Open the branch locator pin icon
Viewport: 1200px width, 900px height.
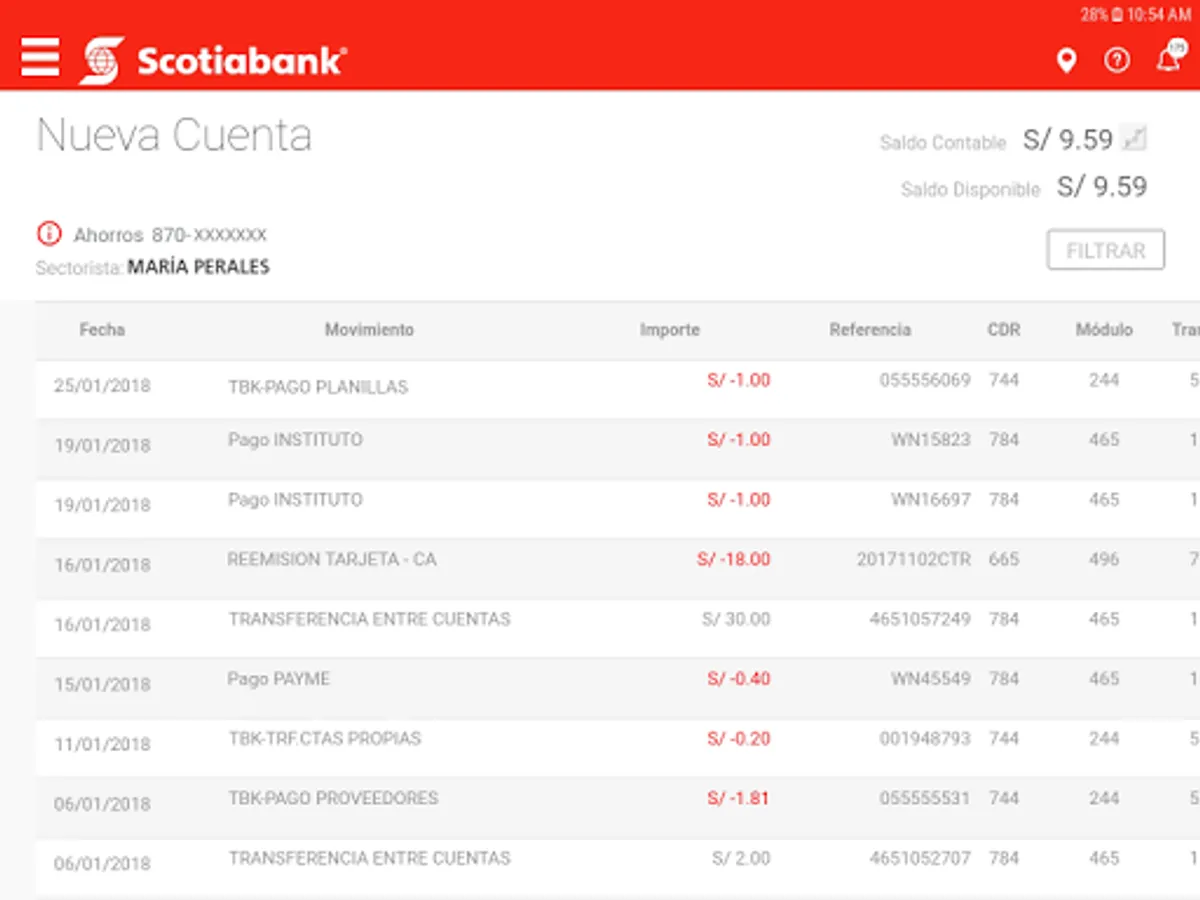(1067, 61)
